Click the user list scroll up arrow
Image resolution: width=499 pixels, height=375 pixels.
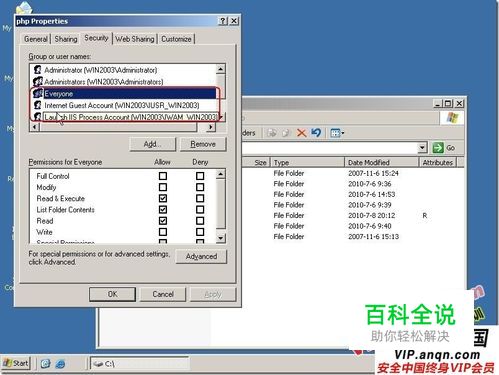click(221, 69)
